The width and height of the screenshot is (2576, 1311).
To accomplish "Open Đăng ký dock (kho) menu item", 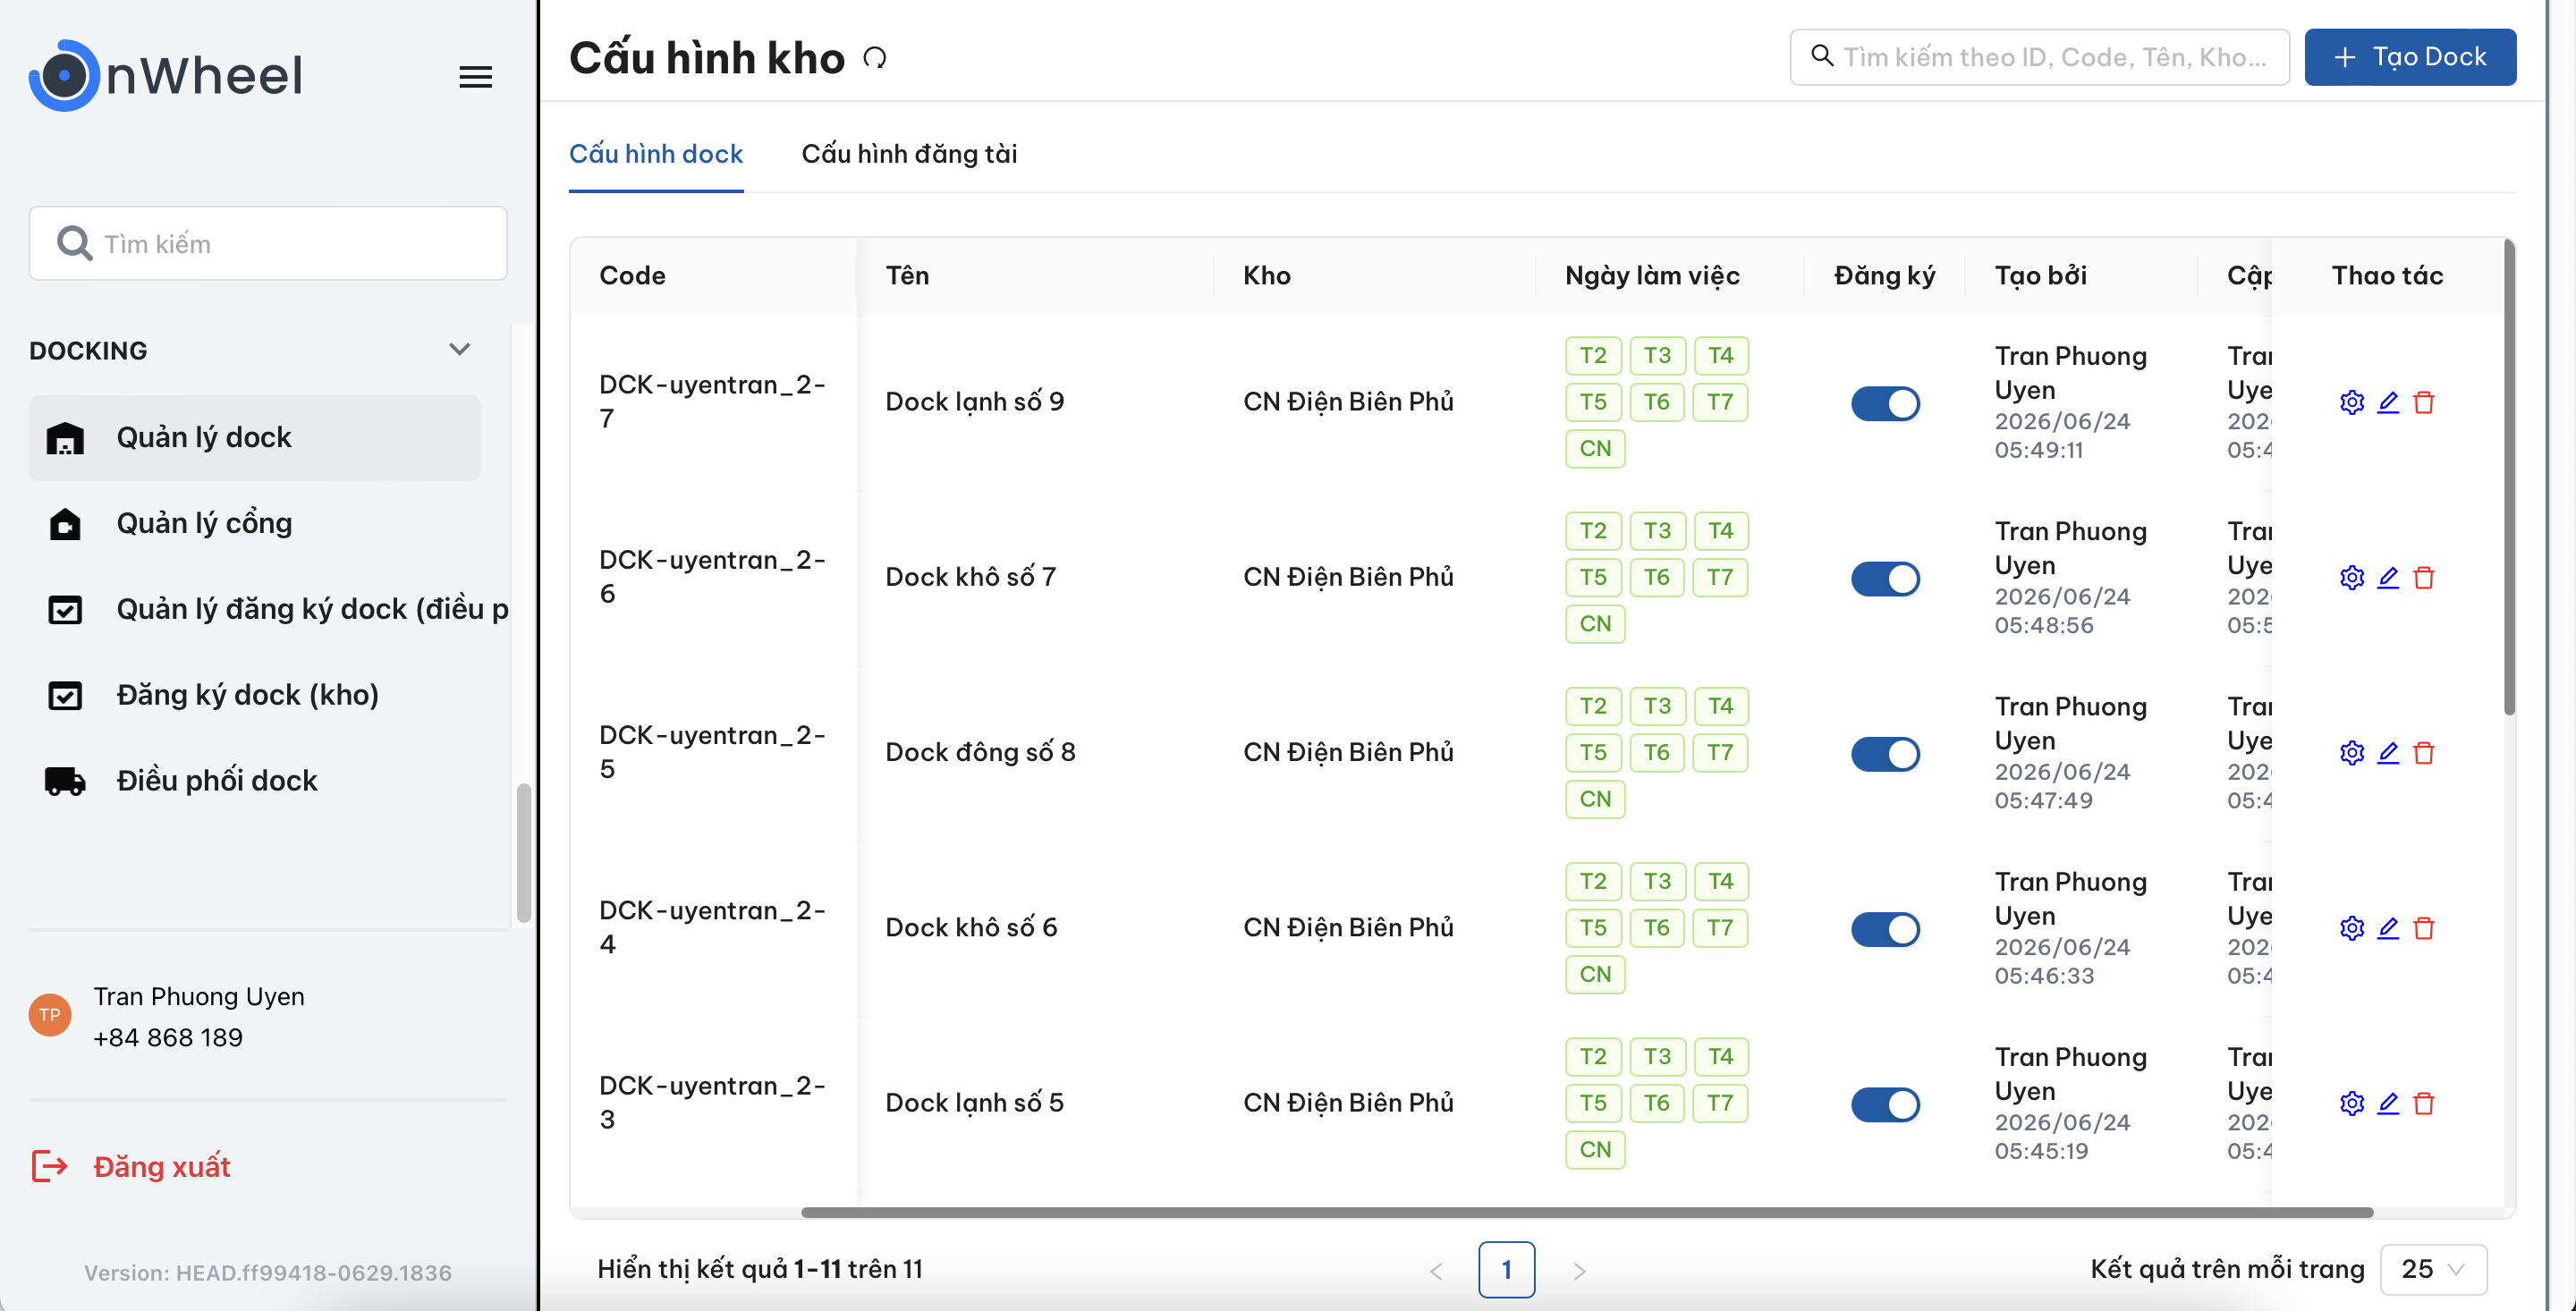I will (x=254, y=695).
